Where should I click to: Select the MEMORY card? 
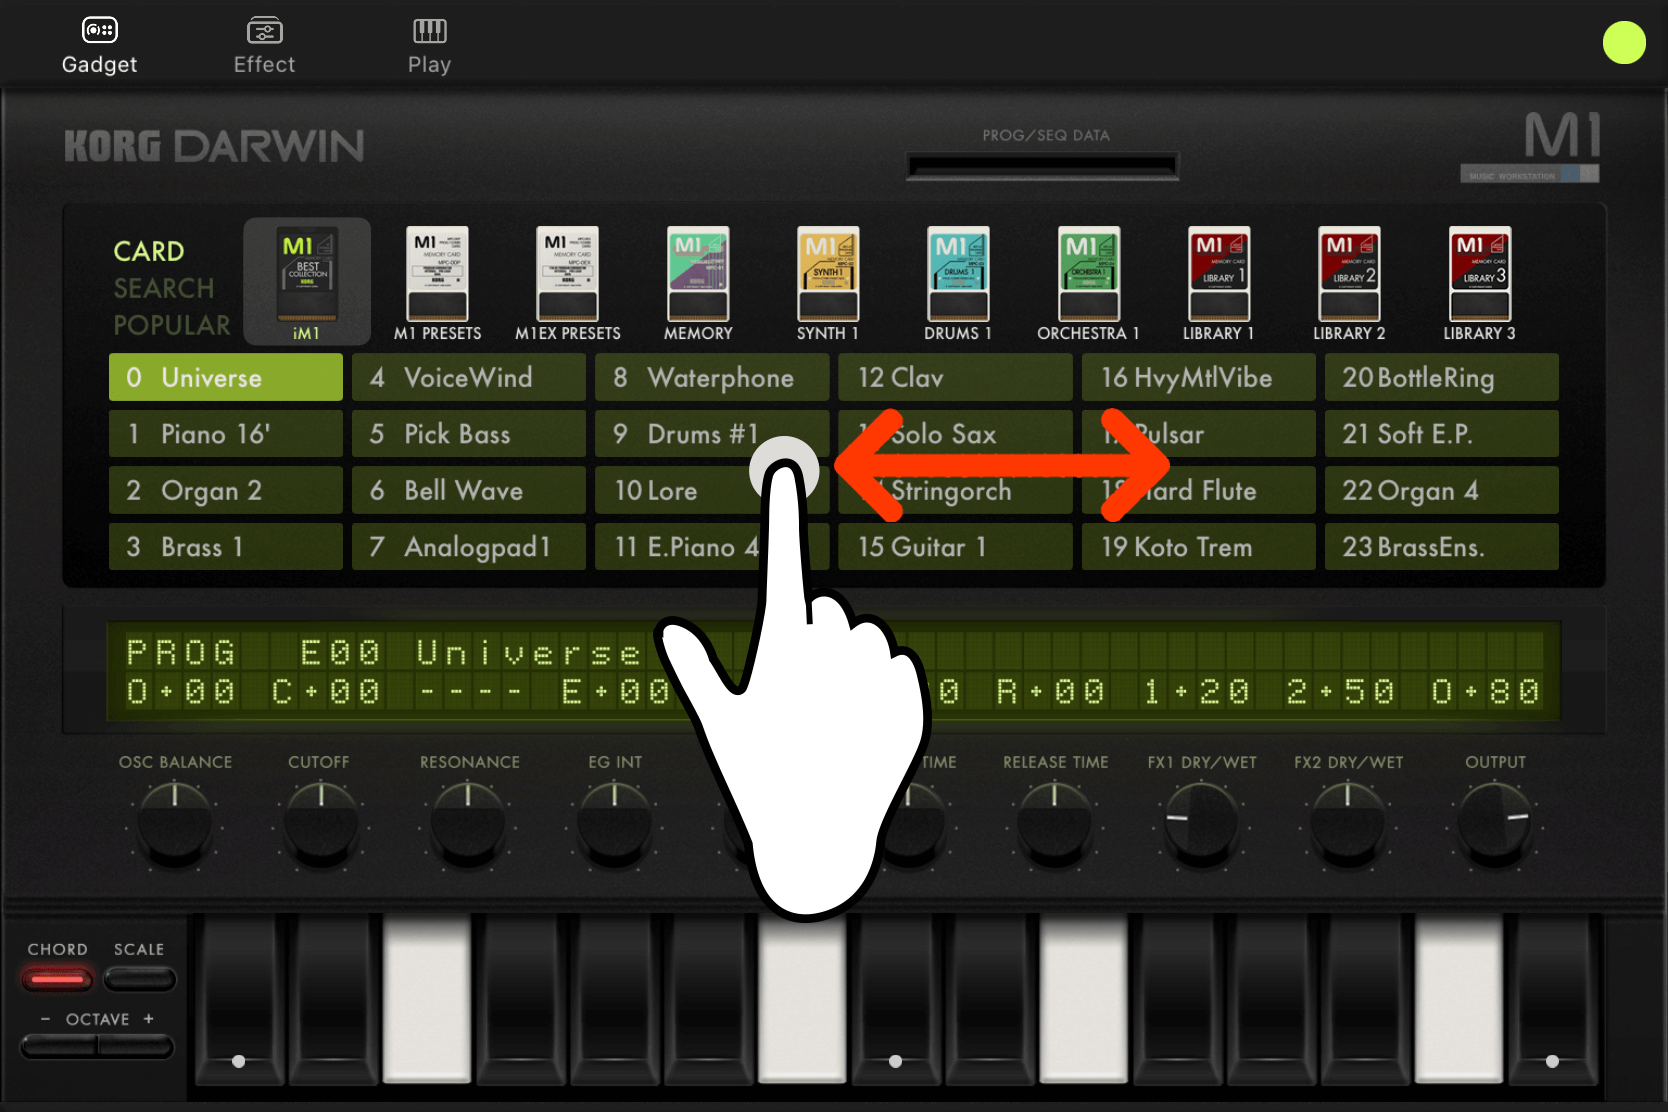tap(698, 284)
